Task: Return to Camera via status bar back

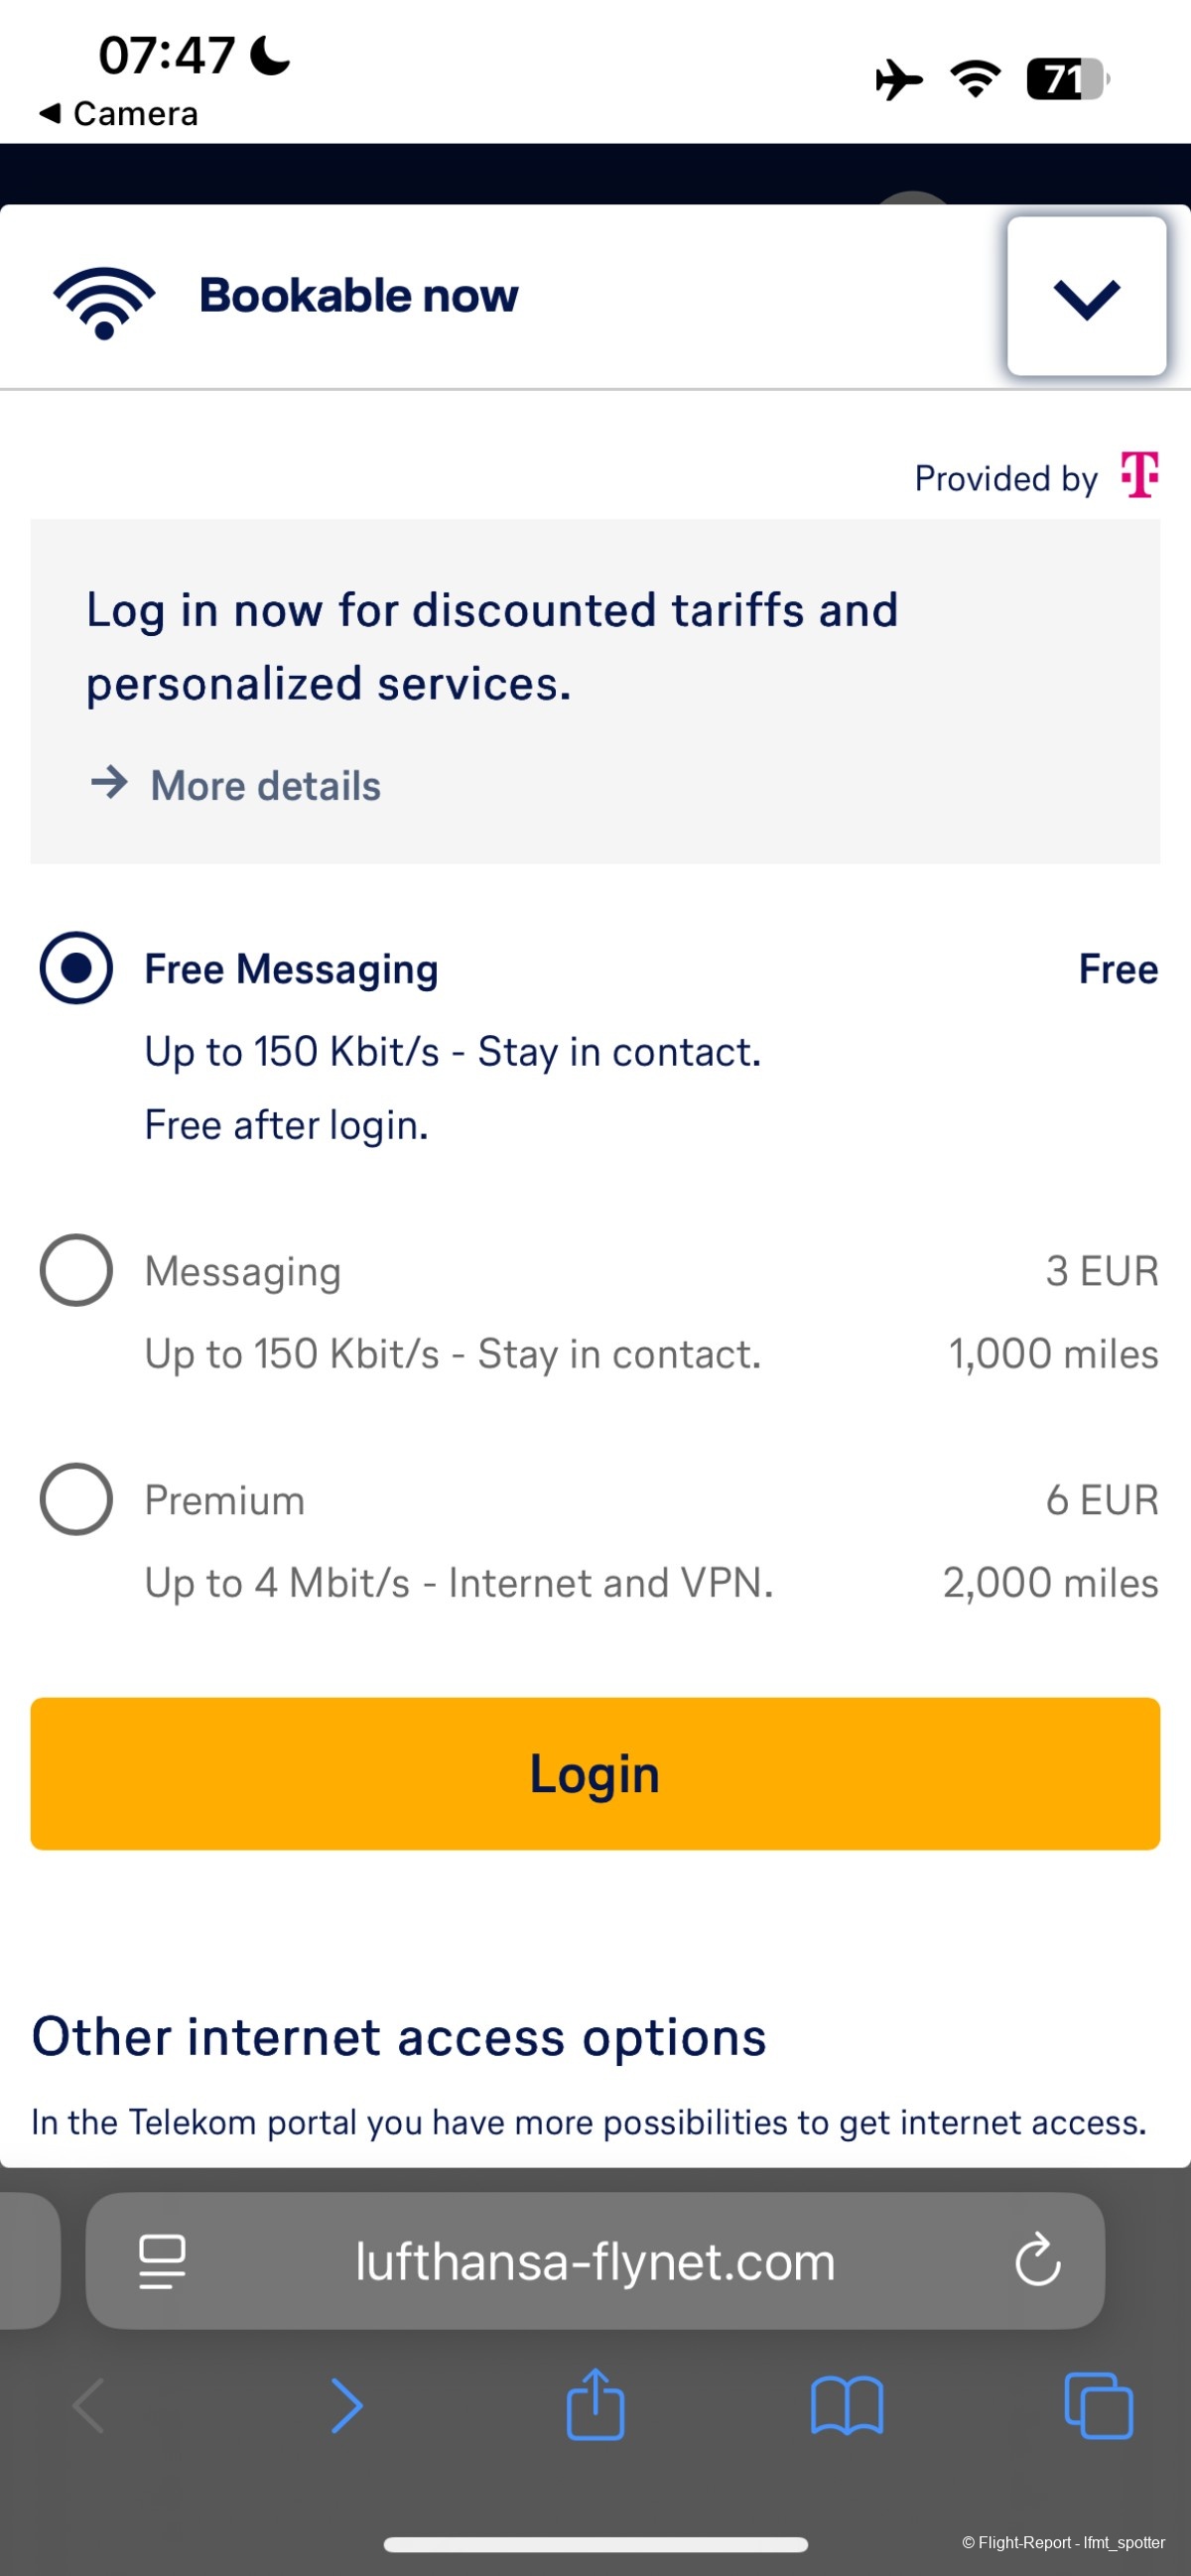Action: coord(120,114)
